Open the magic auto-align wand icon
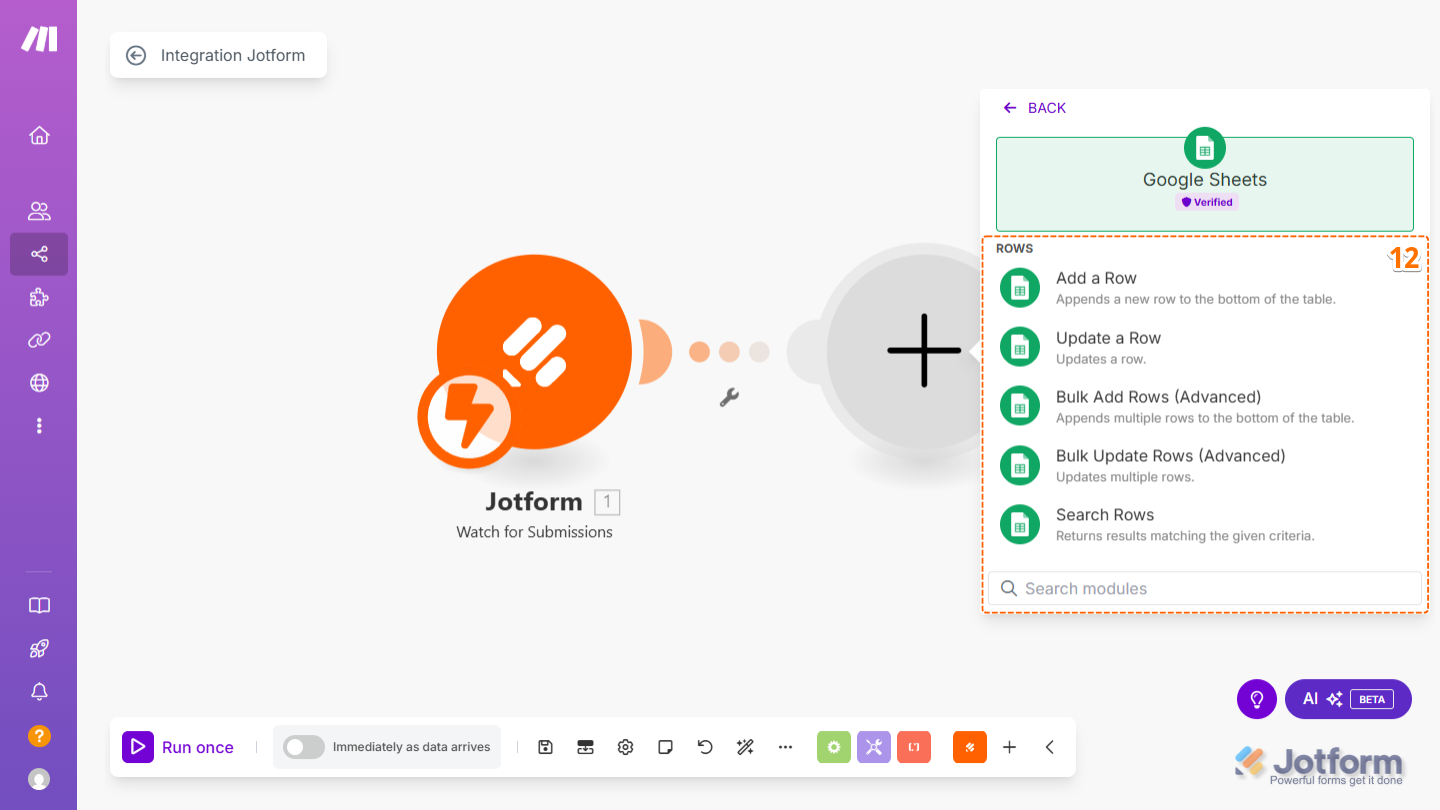 coord(745,747)
